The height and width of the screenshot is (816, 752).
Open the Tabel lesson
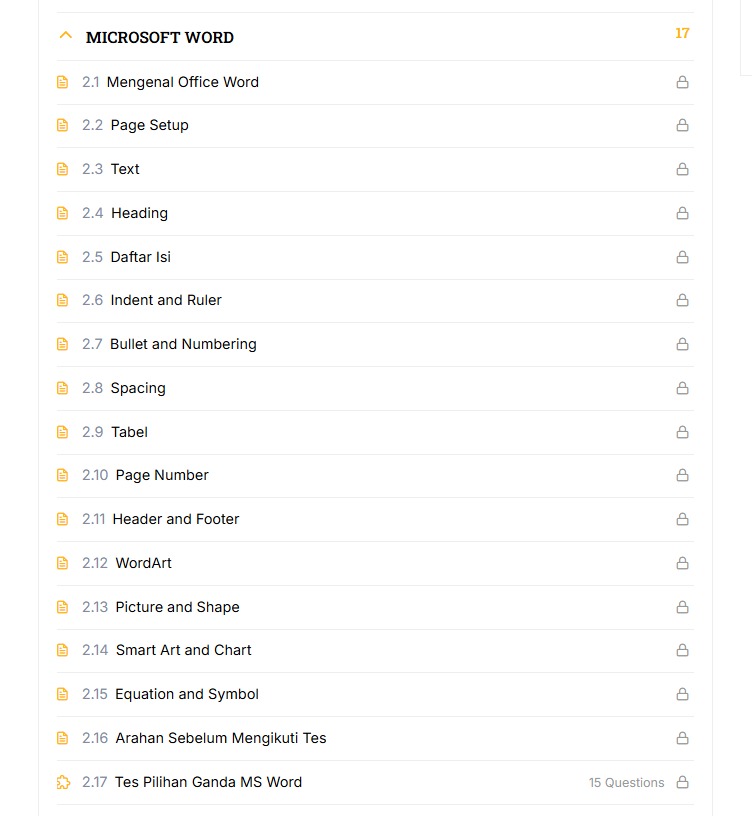pos(129,432)
